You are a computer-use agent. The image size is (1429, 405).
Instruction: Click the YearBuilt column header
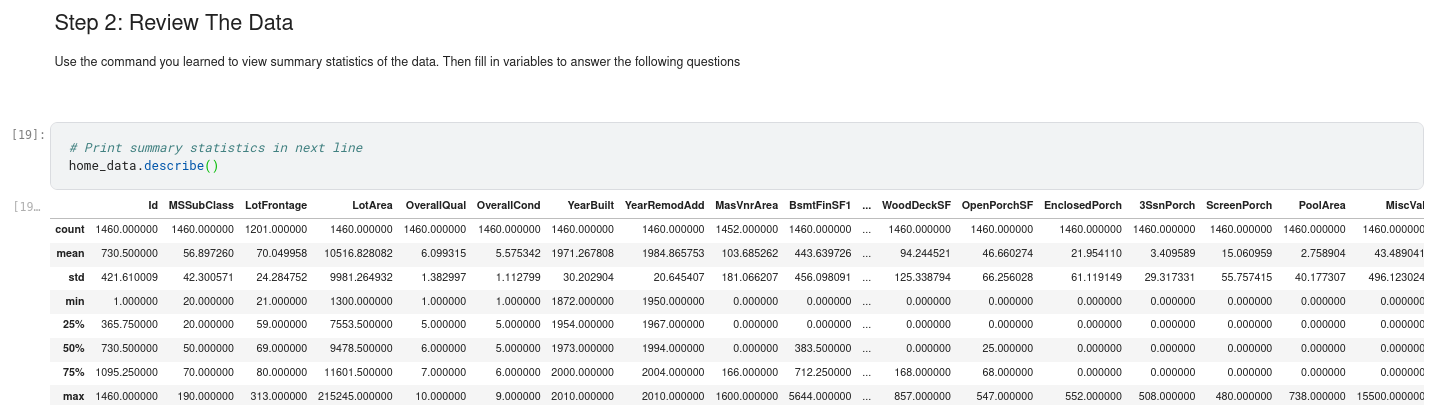point(590,205)
